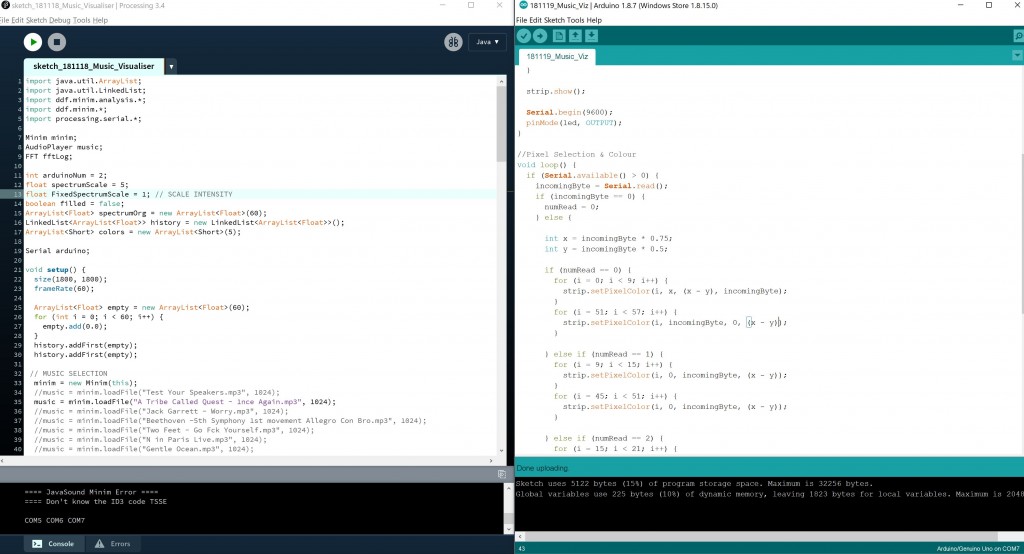Toggle the Processing debugger butterfly icon

pos(453,42)
